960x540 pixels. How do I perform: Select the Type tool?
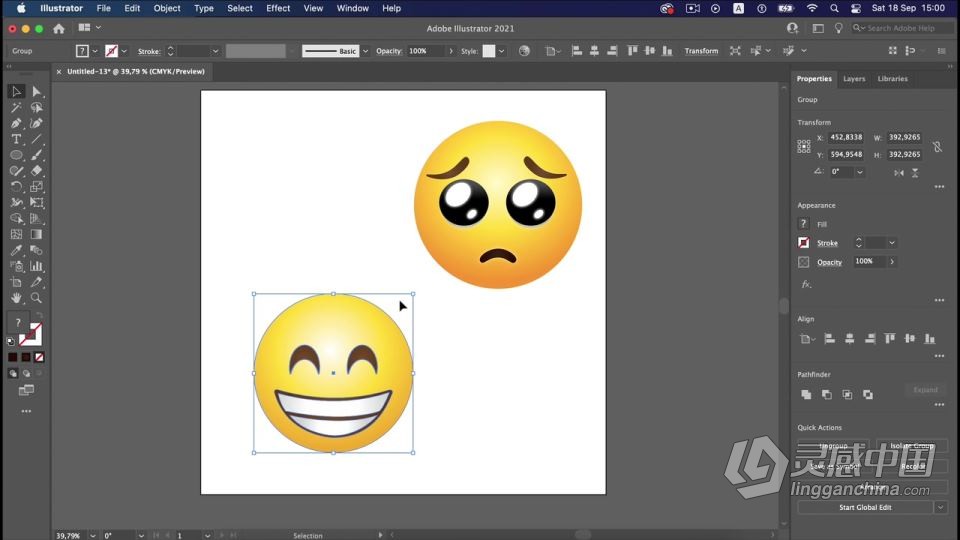tap(17, 140)
